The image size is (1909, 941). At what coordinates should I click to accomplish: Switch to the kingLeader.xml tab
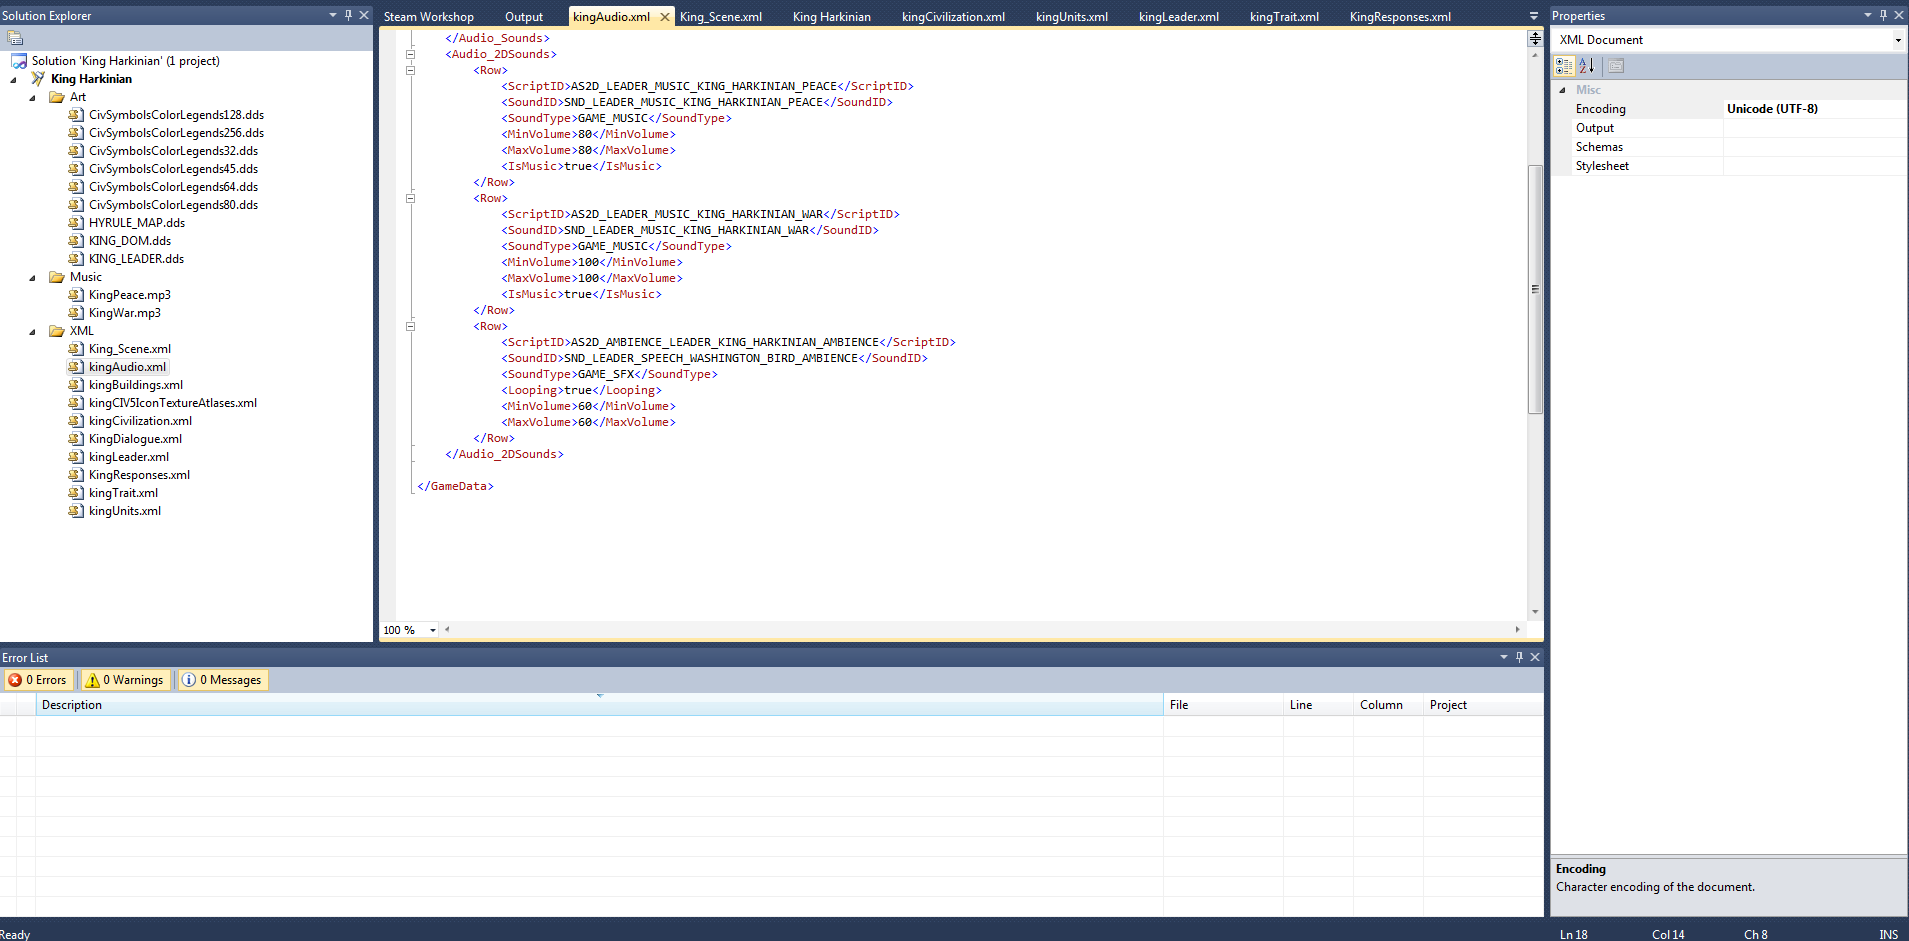tap(1178, 17)
